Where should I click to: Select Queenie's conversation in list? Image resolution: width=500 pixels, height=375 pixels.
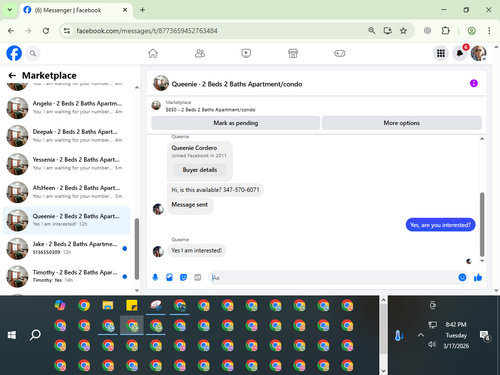67,220
